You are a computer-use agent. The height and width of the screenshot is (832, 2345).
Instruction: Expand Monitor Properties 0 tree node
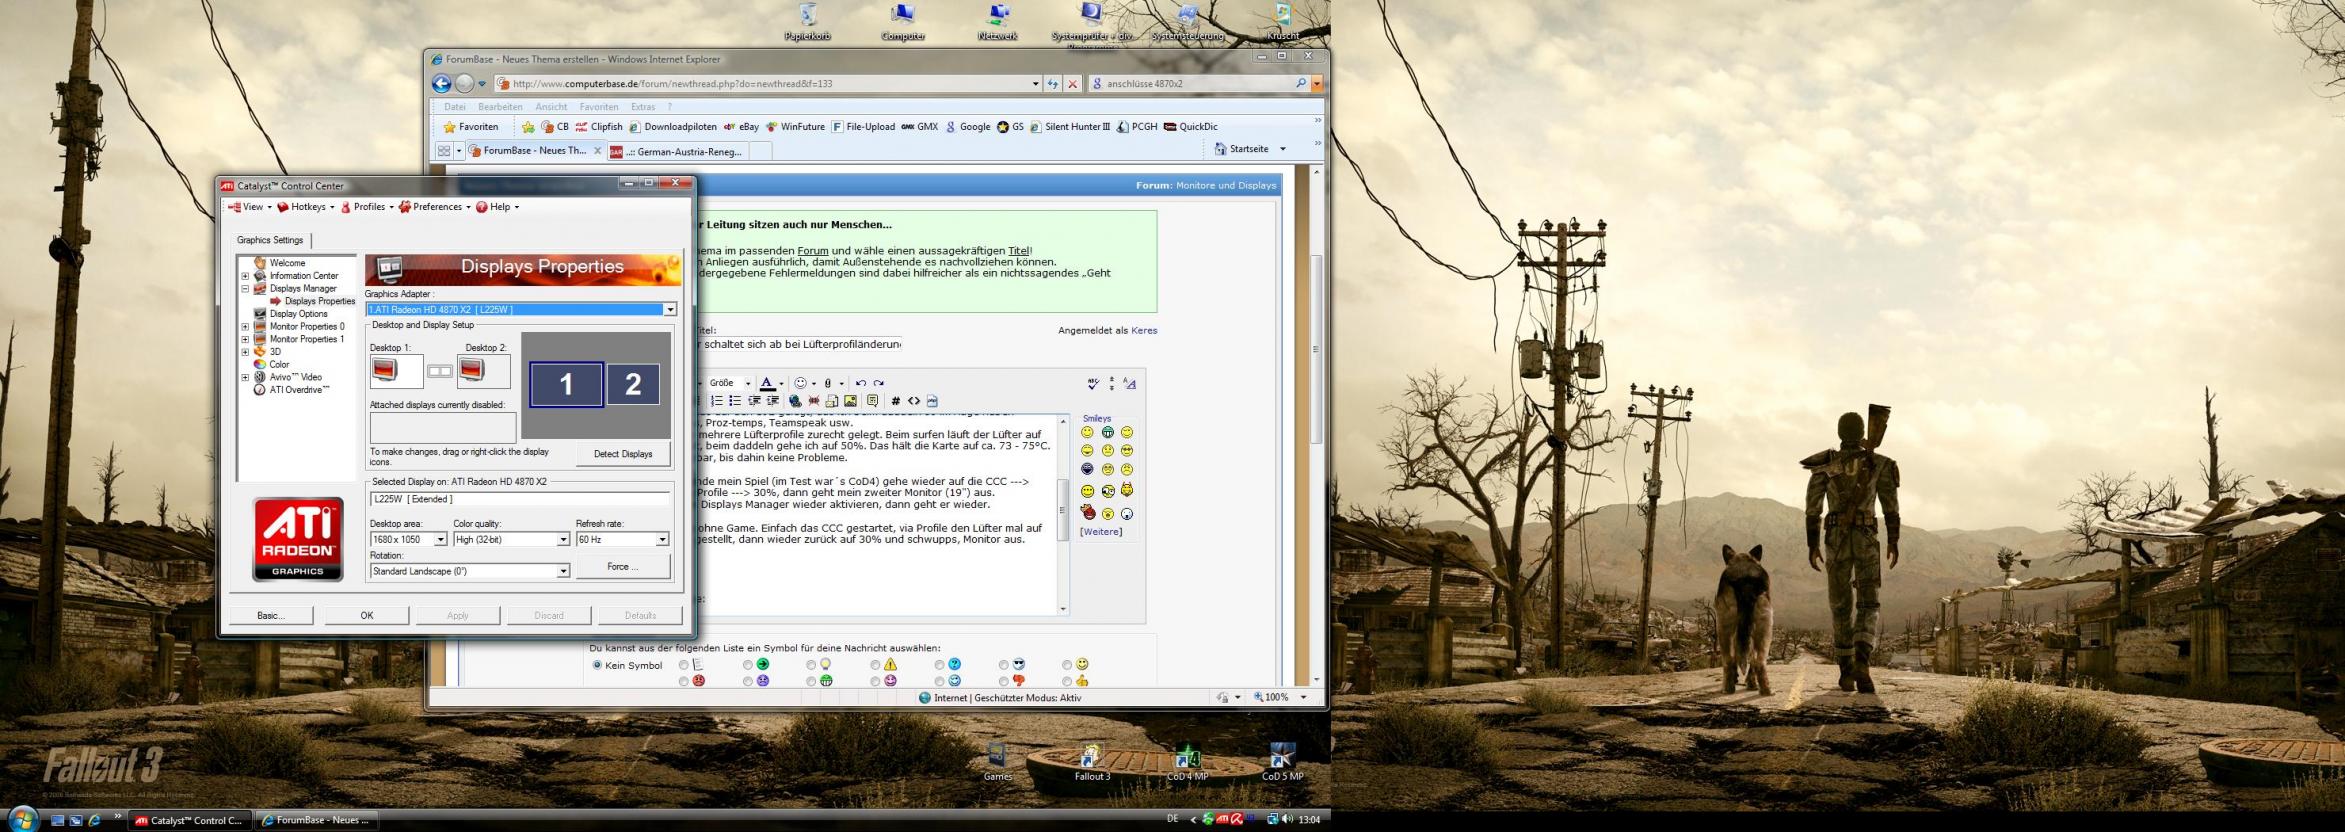(245, 327)
